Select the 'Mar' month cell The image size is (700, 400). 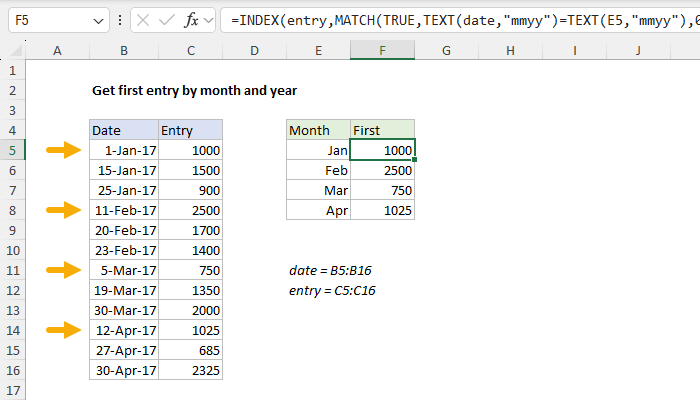318,191
